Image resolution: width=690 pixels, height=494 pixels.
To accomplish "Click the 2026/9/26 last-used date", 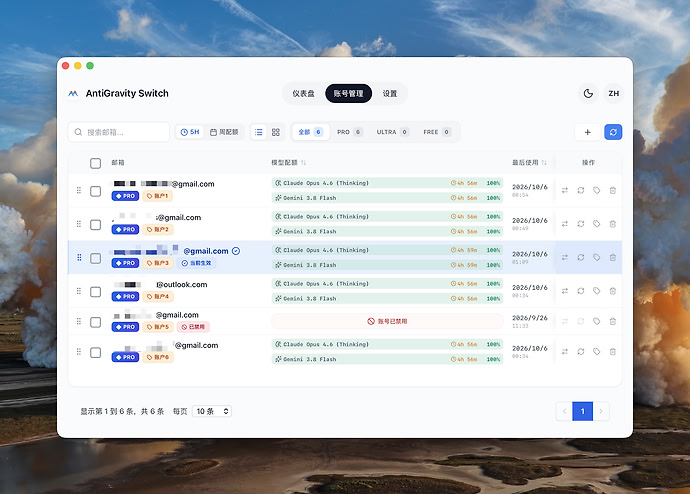I will tap(530, 318).
